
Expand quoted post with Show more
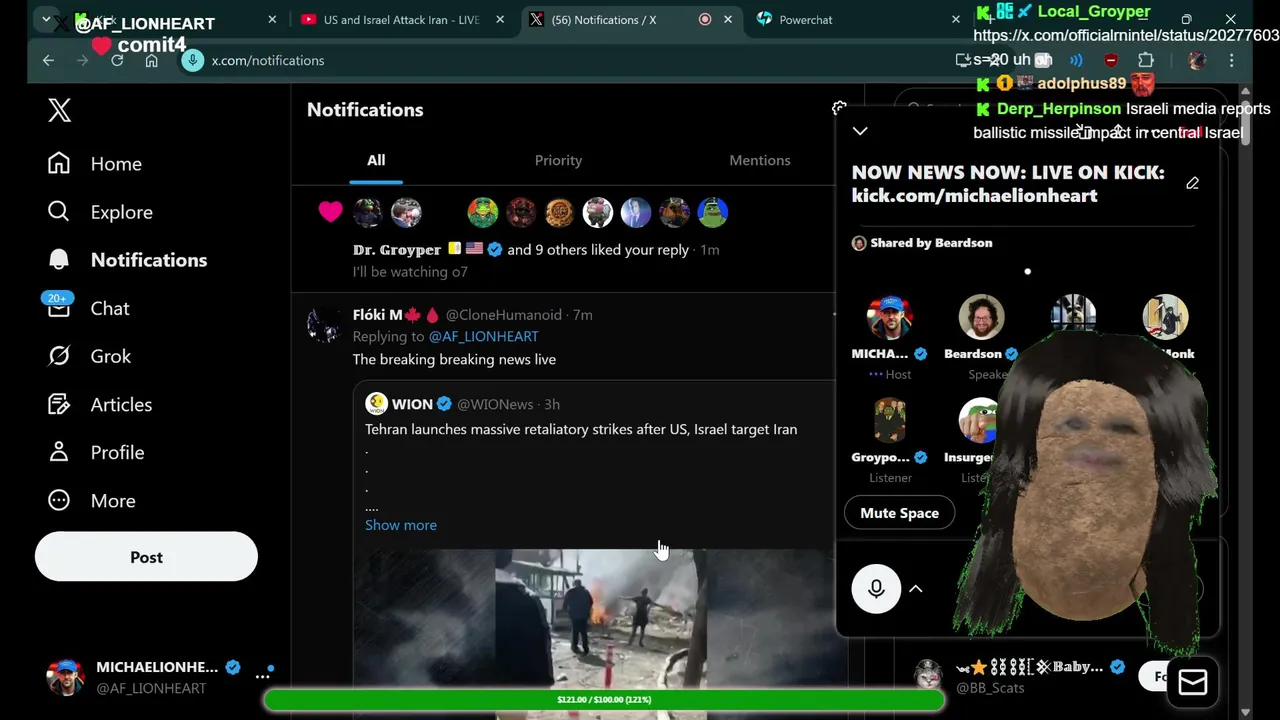[x=401, y=525]
